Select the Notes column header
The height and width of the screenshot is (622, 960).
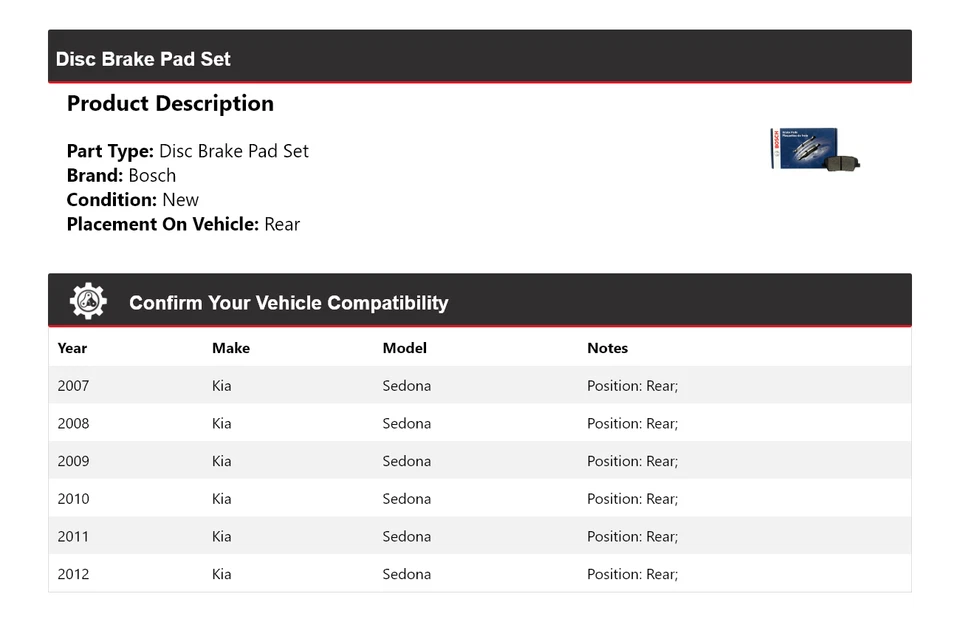(x=607, y=348)
